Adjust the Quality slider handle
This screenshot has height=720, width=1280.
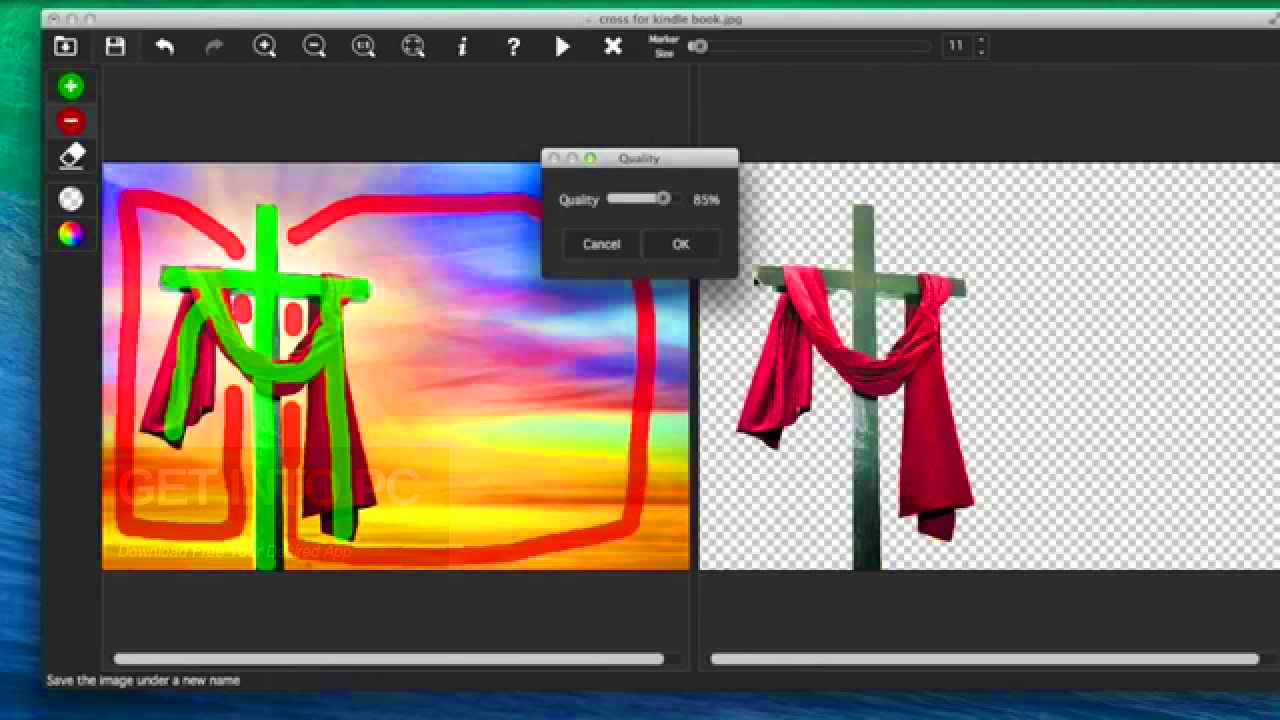pyautogui.click(x=662, y=198)
